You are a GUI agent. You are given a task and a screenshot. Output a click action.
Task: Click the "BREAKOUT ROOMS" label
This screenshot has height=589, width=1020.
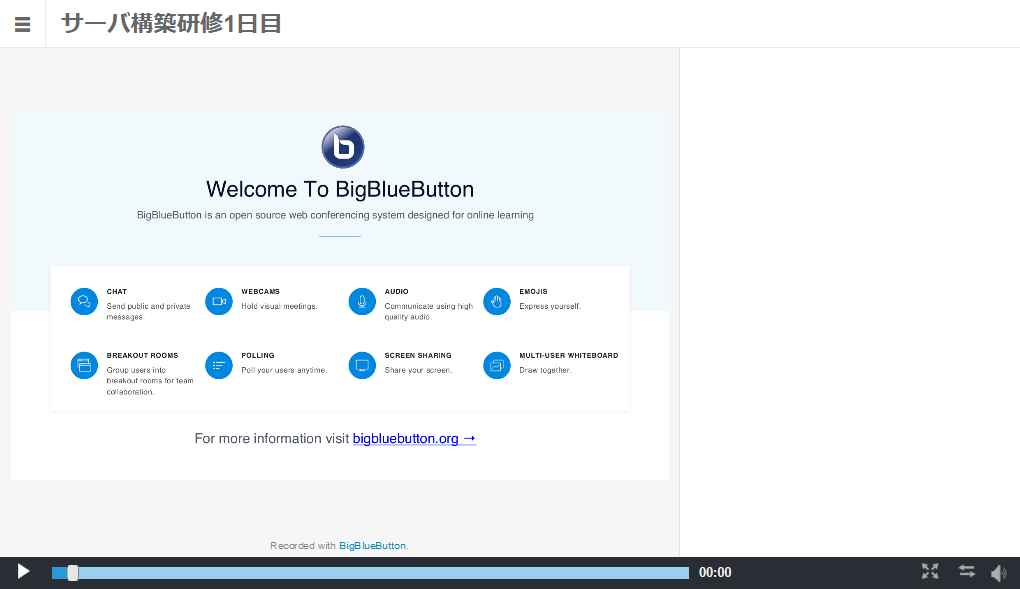tap(142, 355)
